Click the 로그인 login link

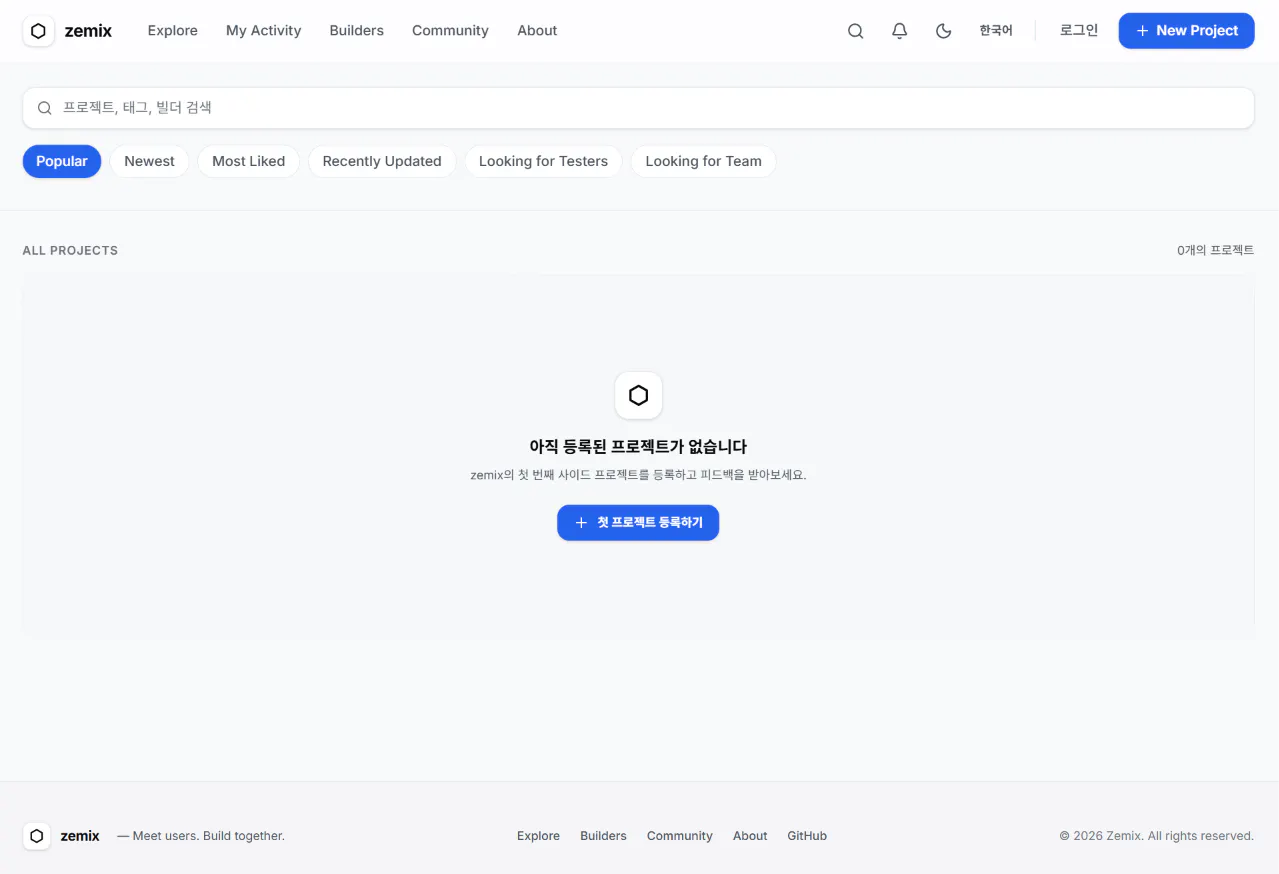pos(1079,31)
